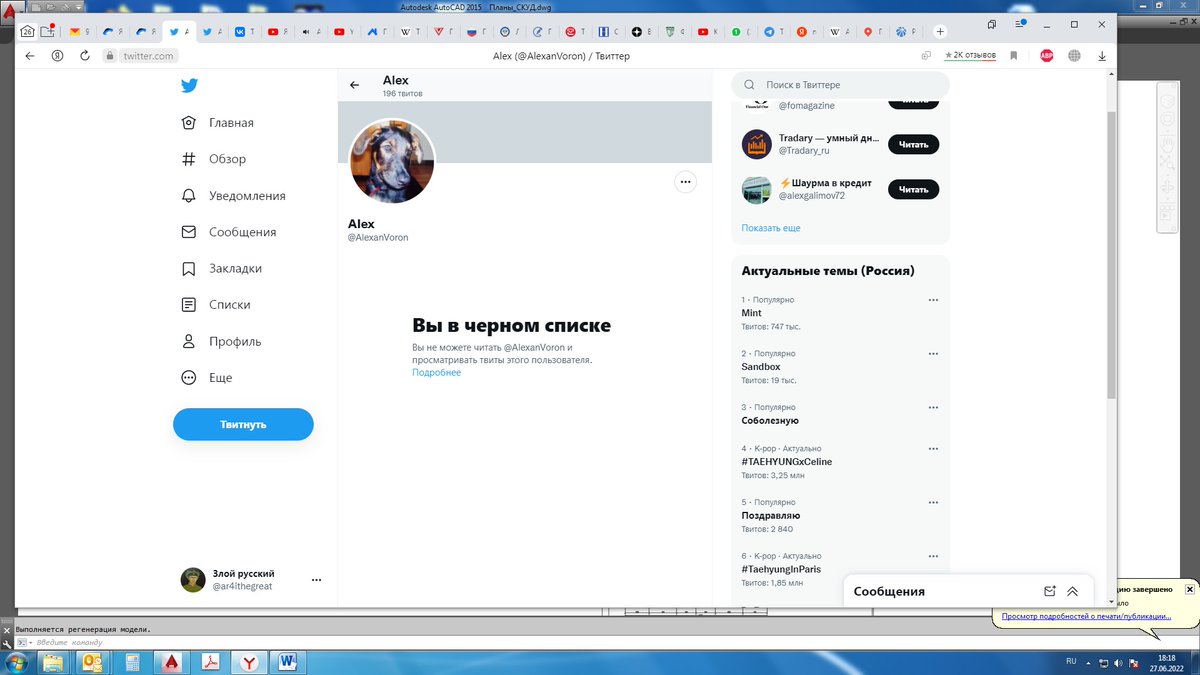Open Outlook from the taskbar

(93, 662)
